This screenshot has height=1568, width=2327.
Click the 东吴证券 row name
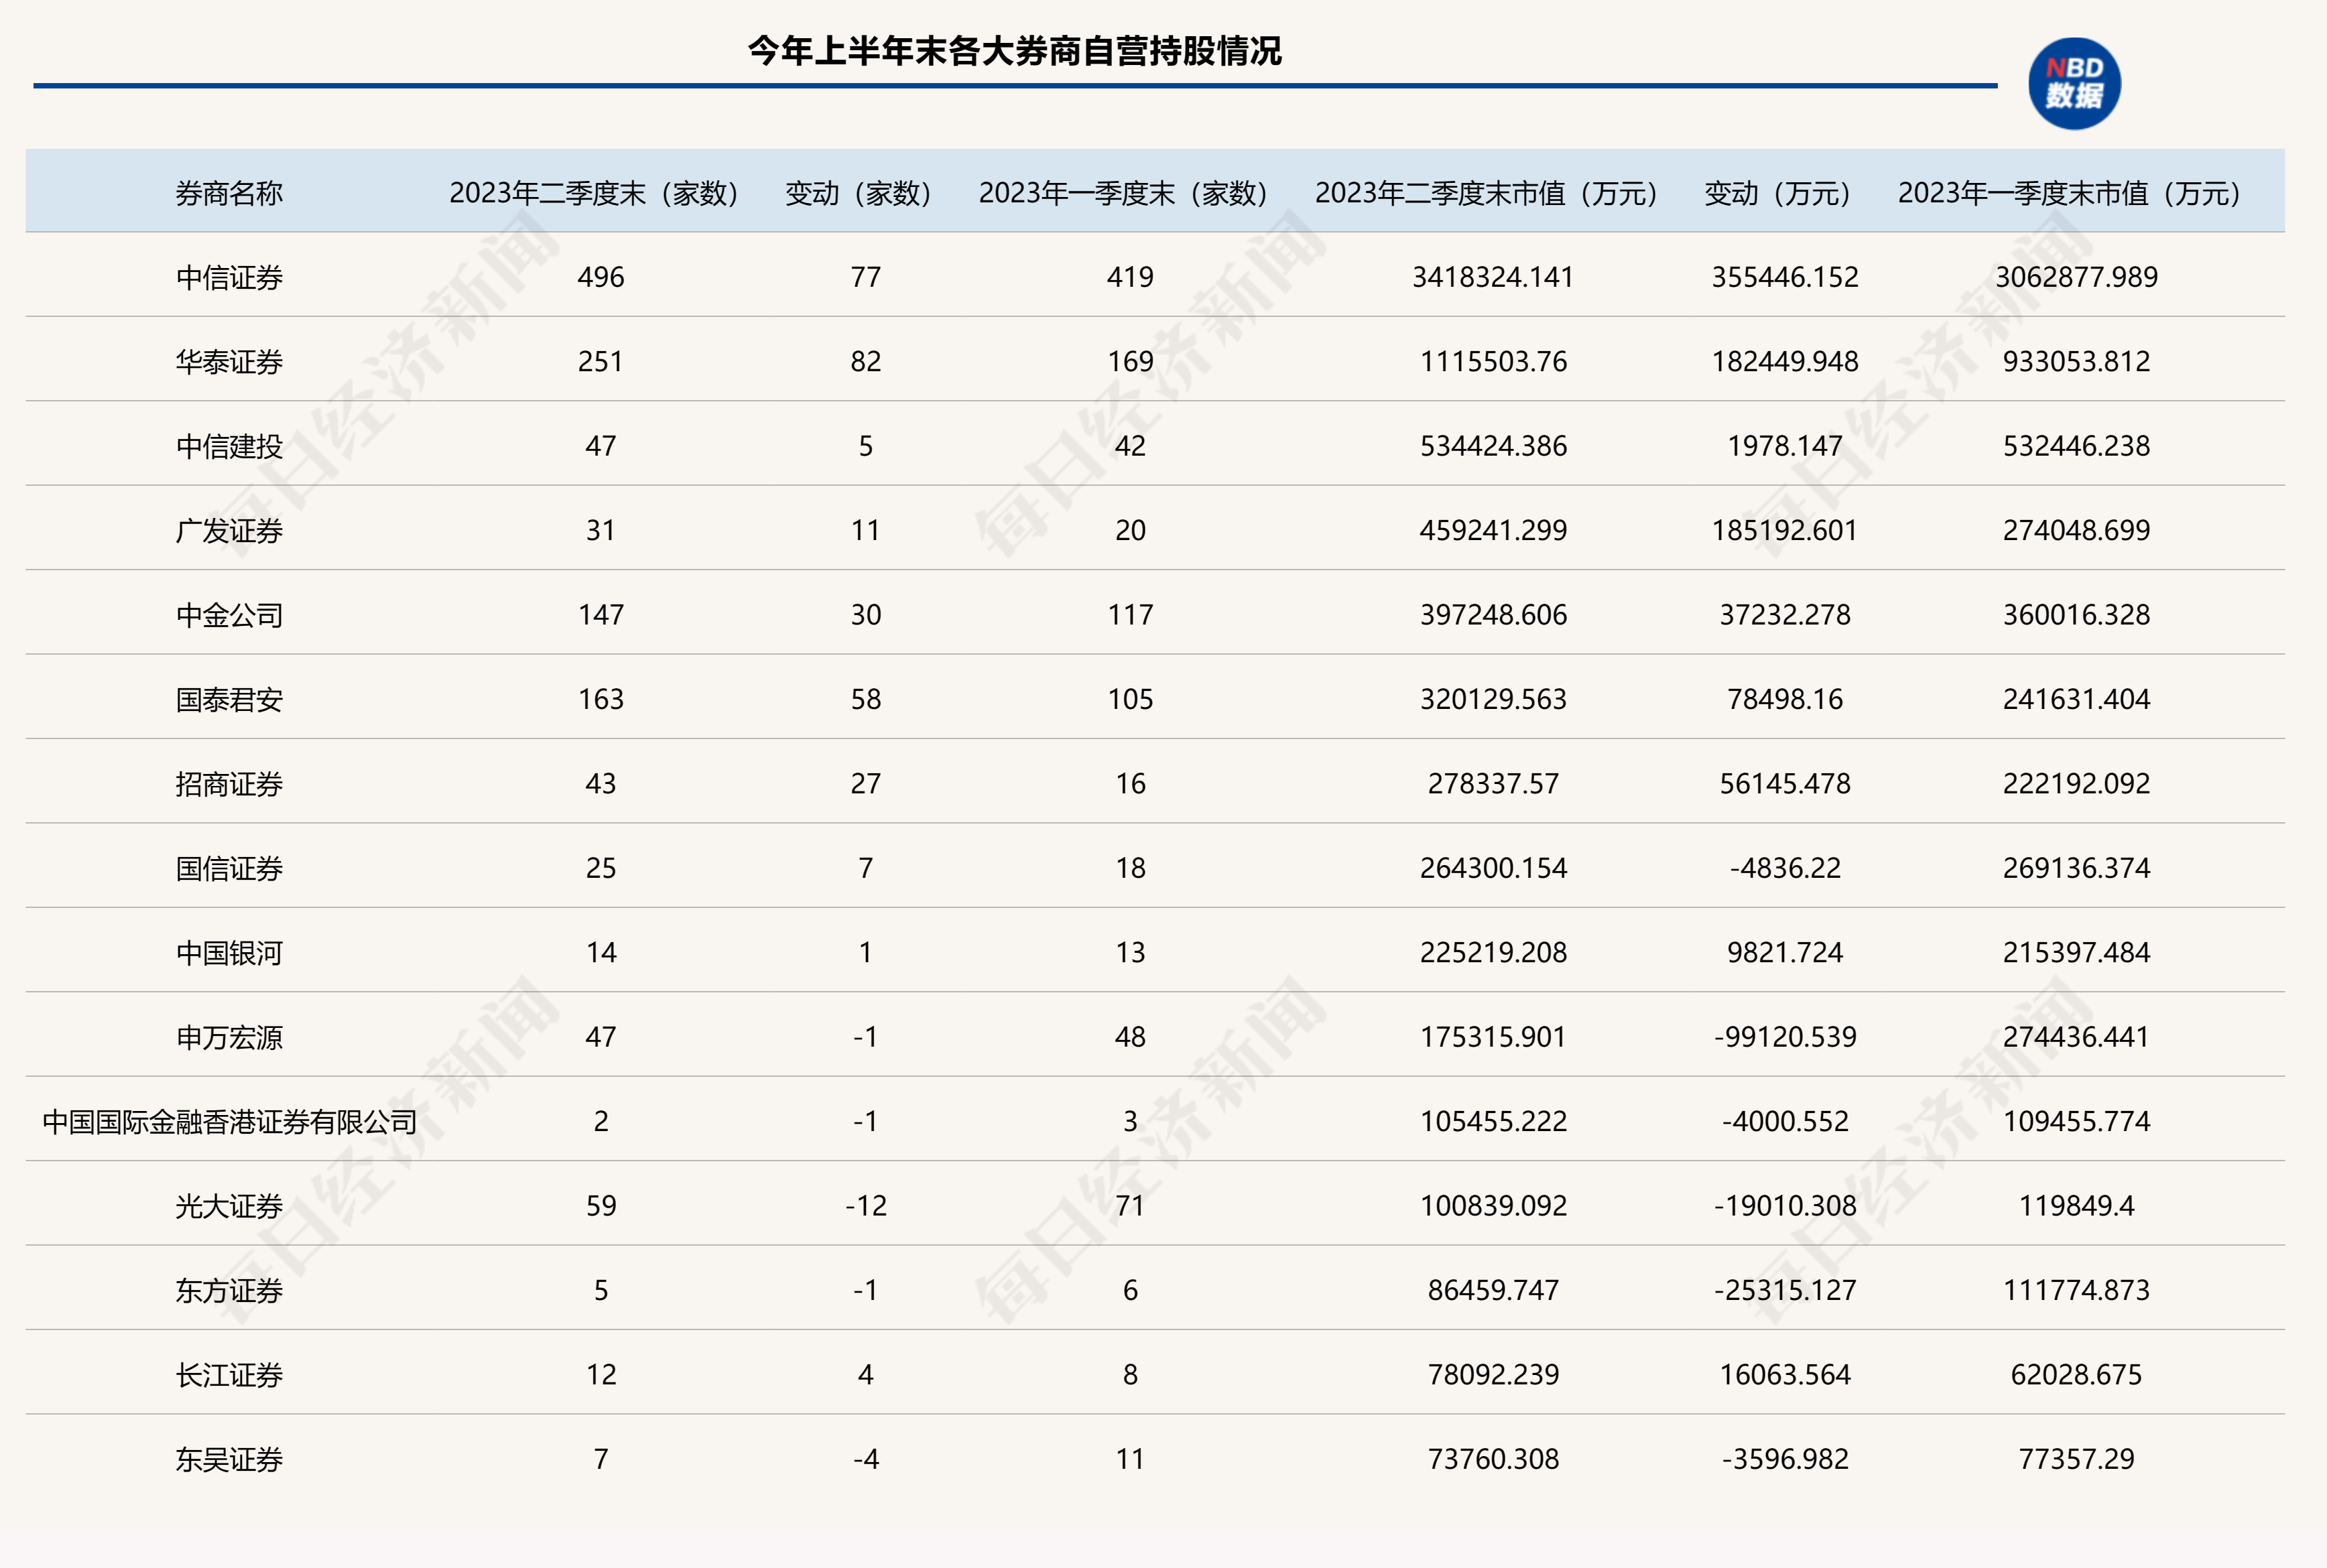click(x=229, y=1460)
